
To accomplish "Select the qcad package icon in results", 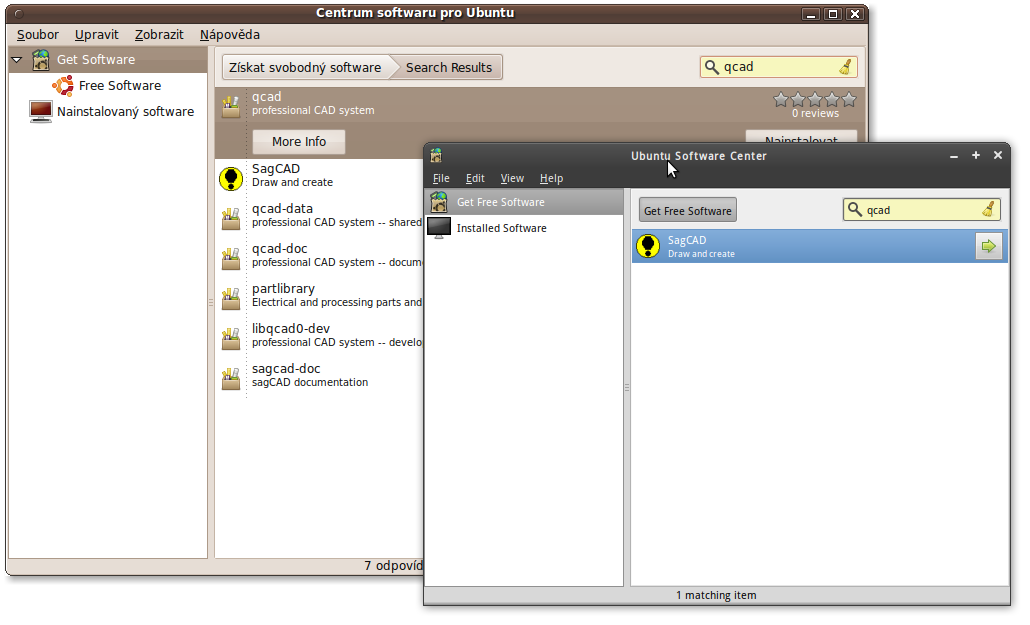I will tap(231, 106).
